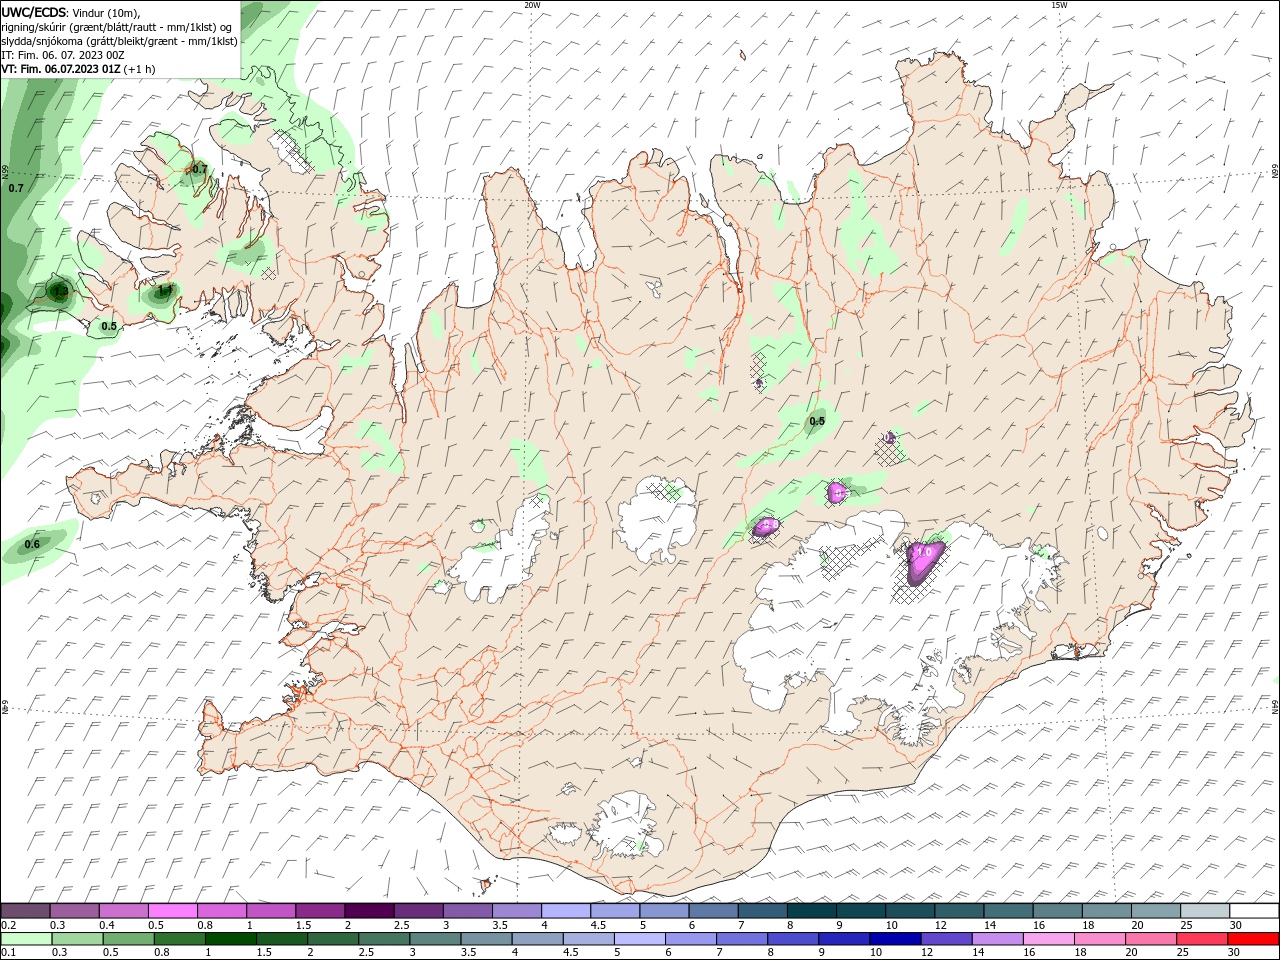Pick the deep blue 10 swatch in rain scale

click(894, 939)
